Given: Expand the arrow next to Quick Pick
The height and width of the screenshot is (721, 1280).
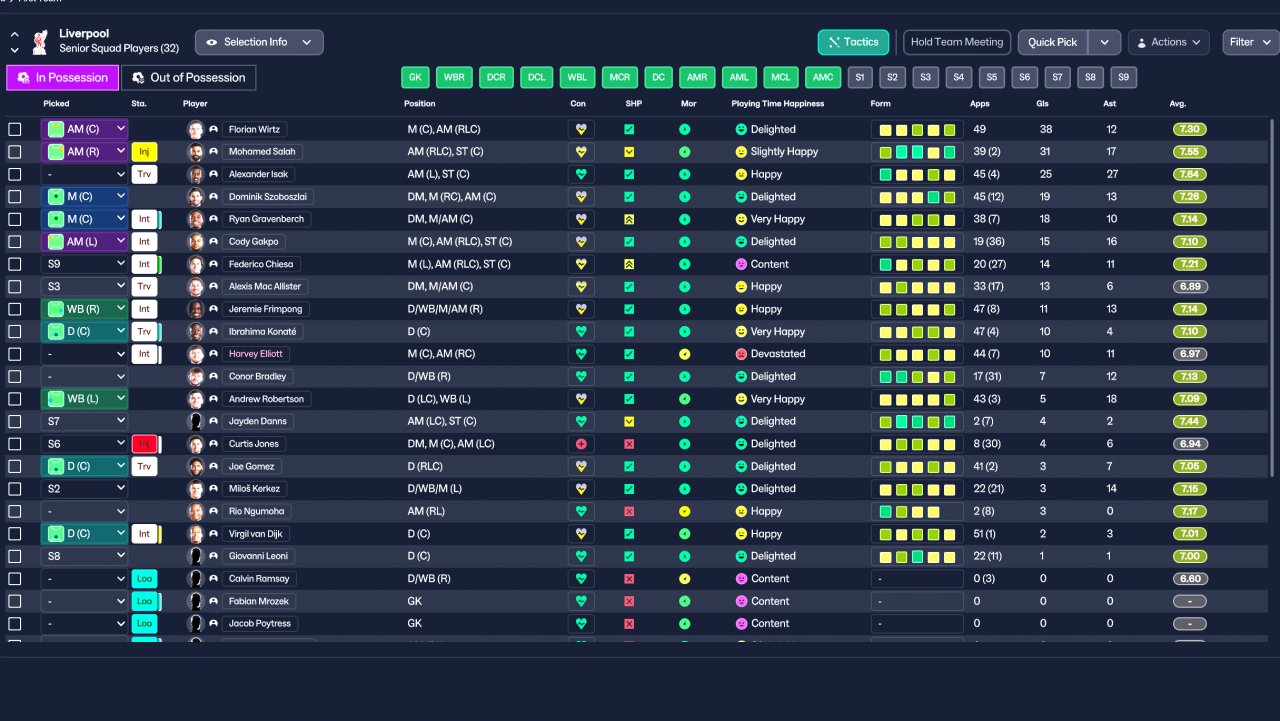Looking at the screenshot, I should click(1104, 42).
